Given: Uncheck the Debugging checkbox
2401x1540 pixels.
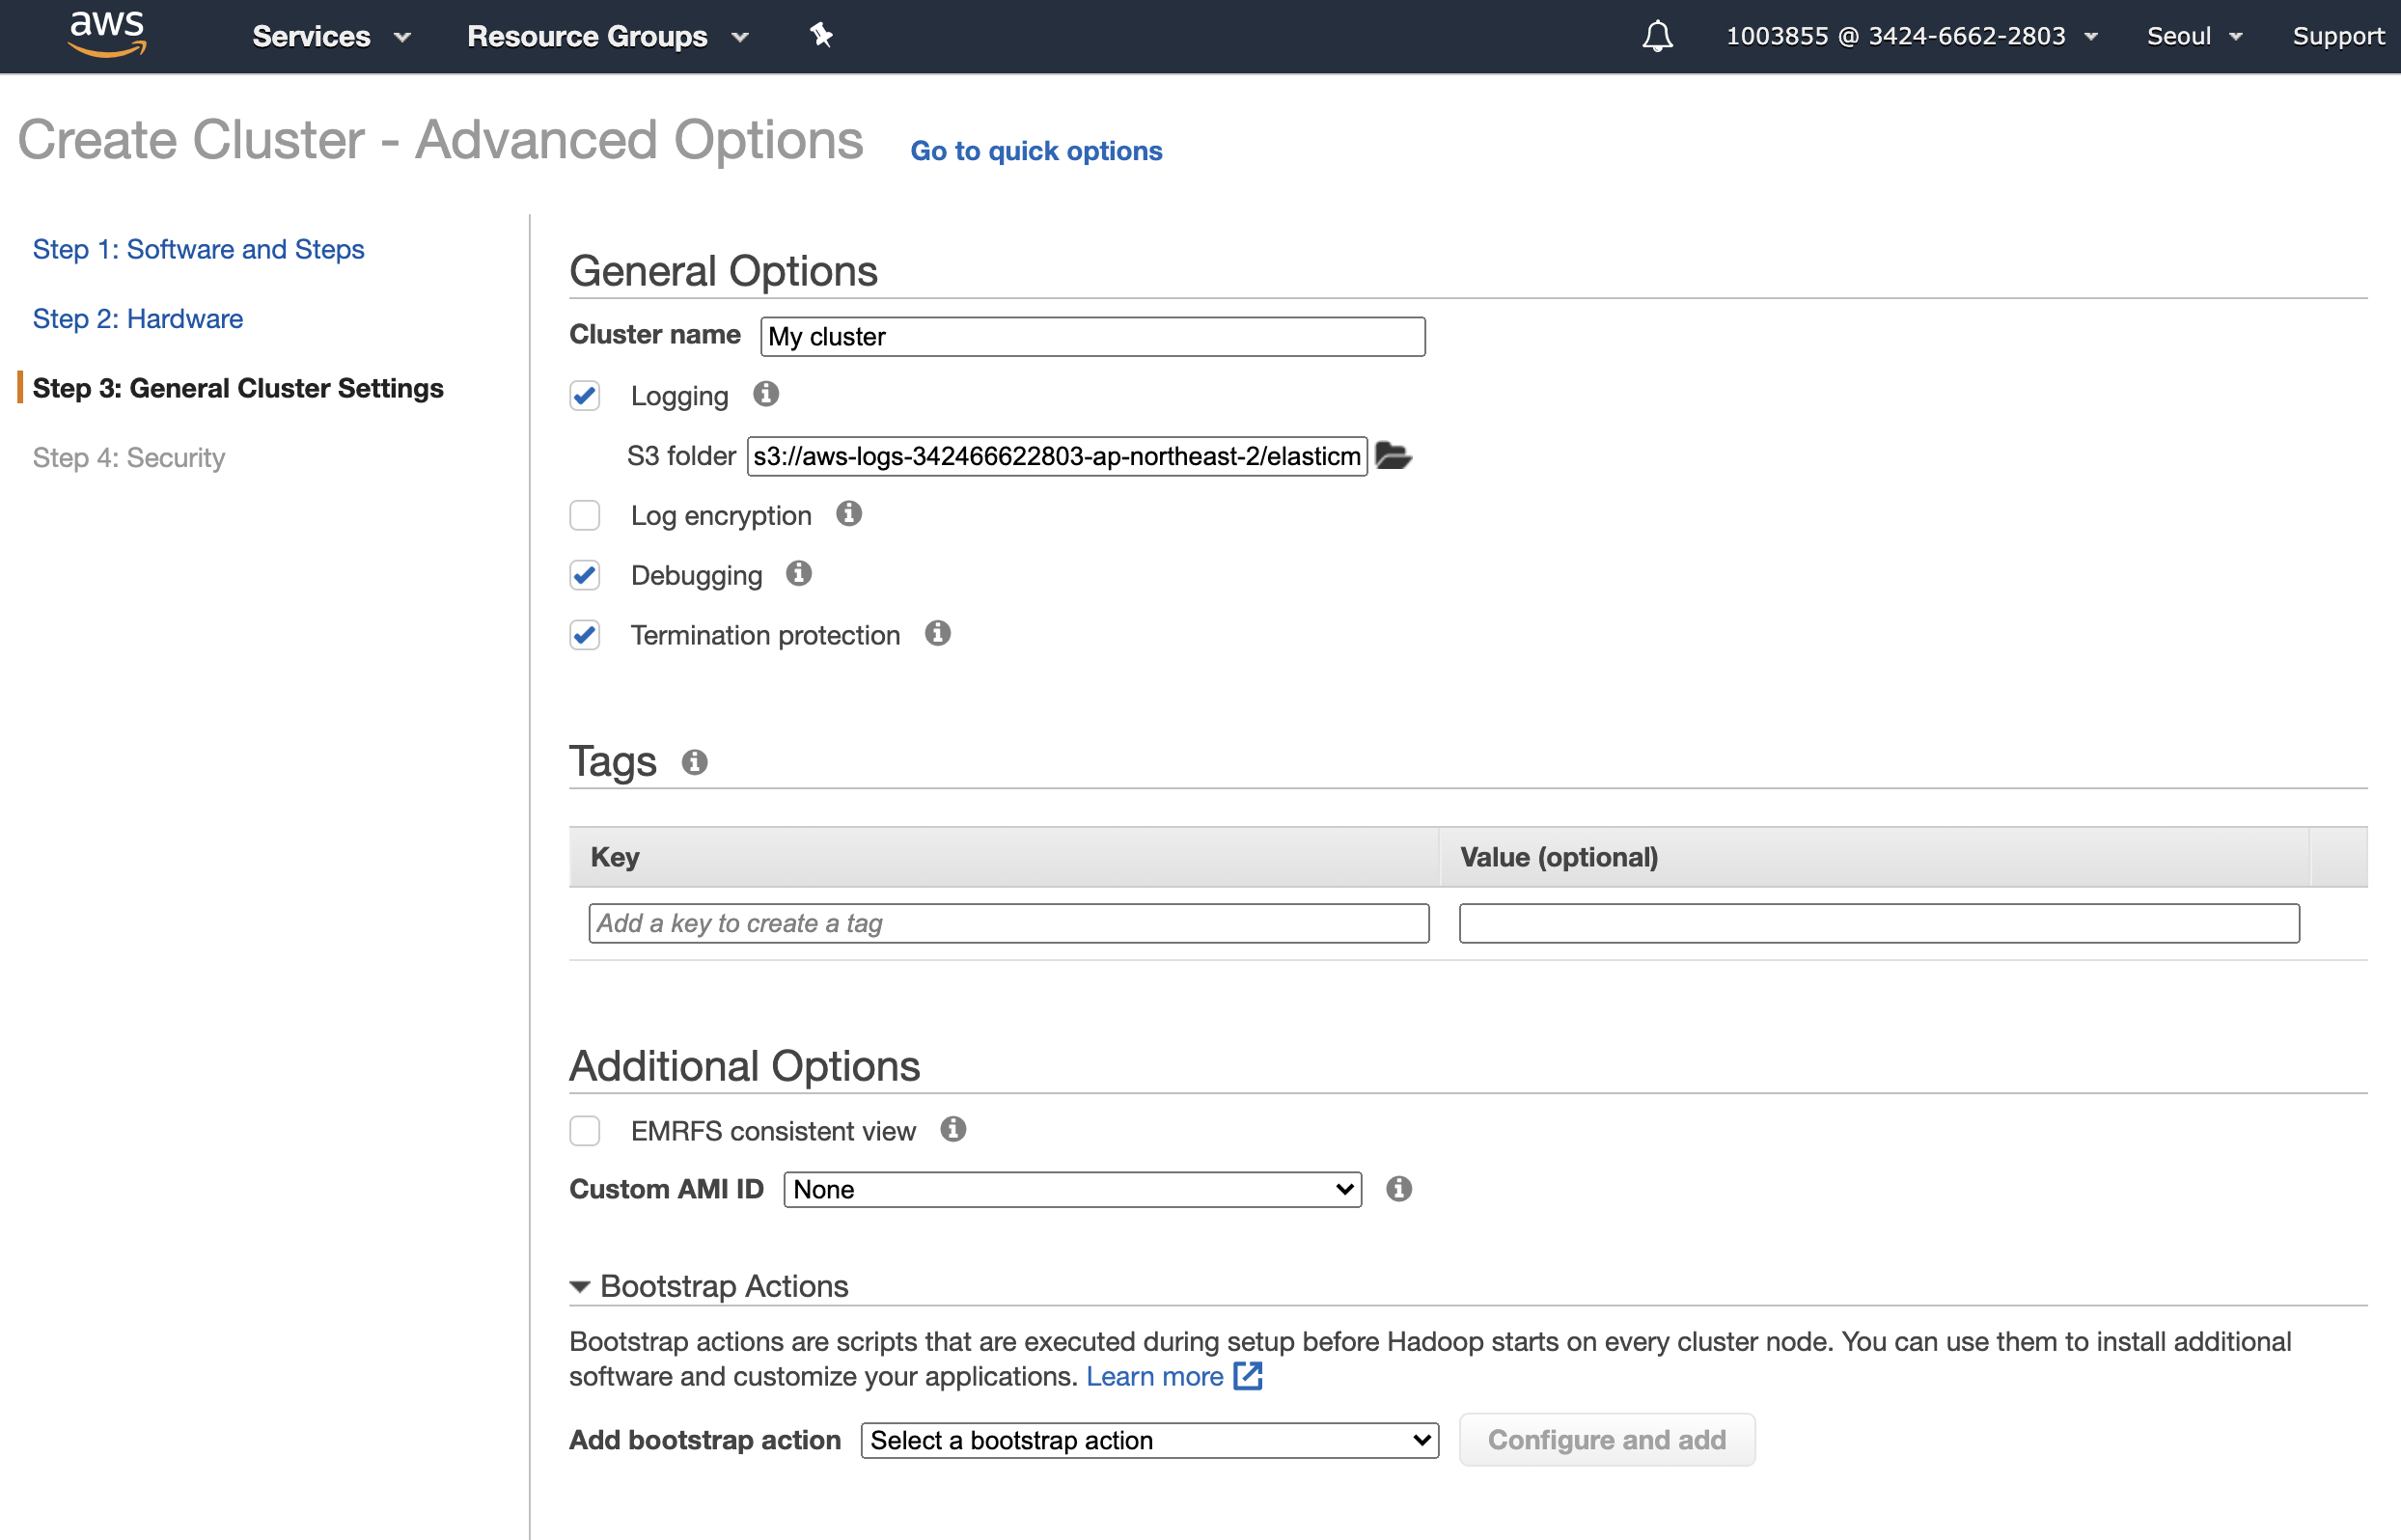Looking at the screenshot, I should click(x=585, y=575).
